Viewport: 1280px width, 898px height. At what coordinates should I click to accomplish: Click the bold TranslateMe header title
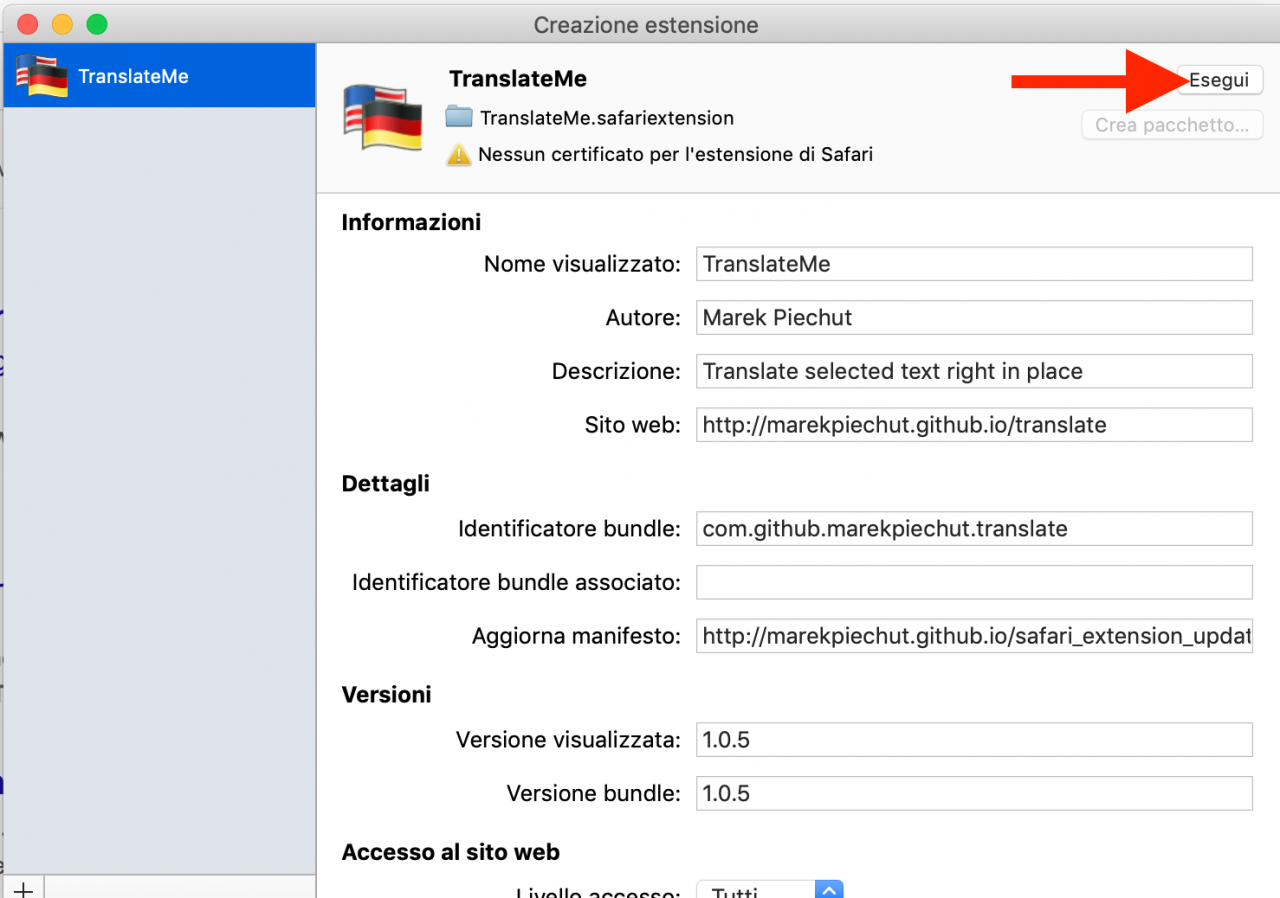pyautogui.click(x=518, y=79)
